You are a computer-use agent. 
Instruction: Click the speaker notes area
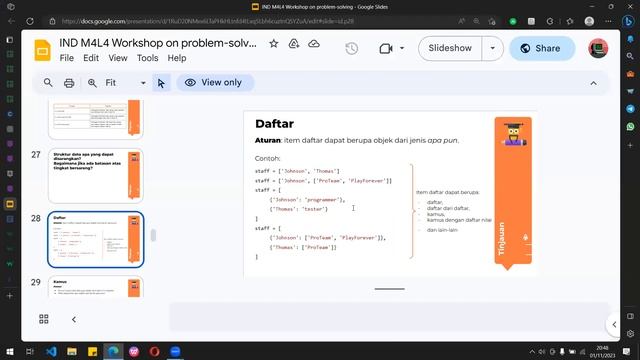coord(388,317)
